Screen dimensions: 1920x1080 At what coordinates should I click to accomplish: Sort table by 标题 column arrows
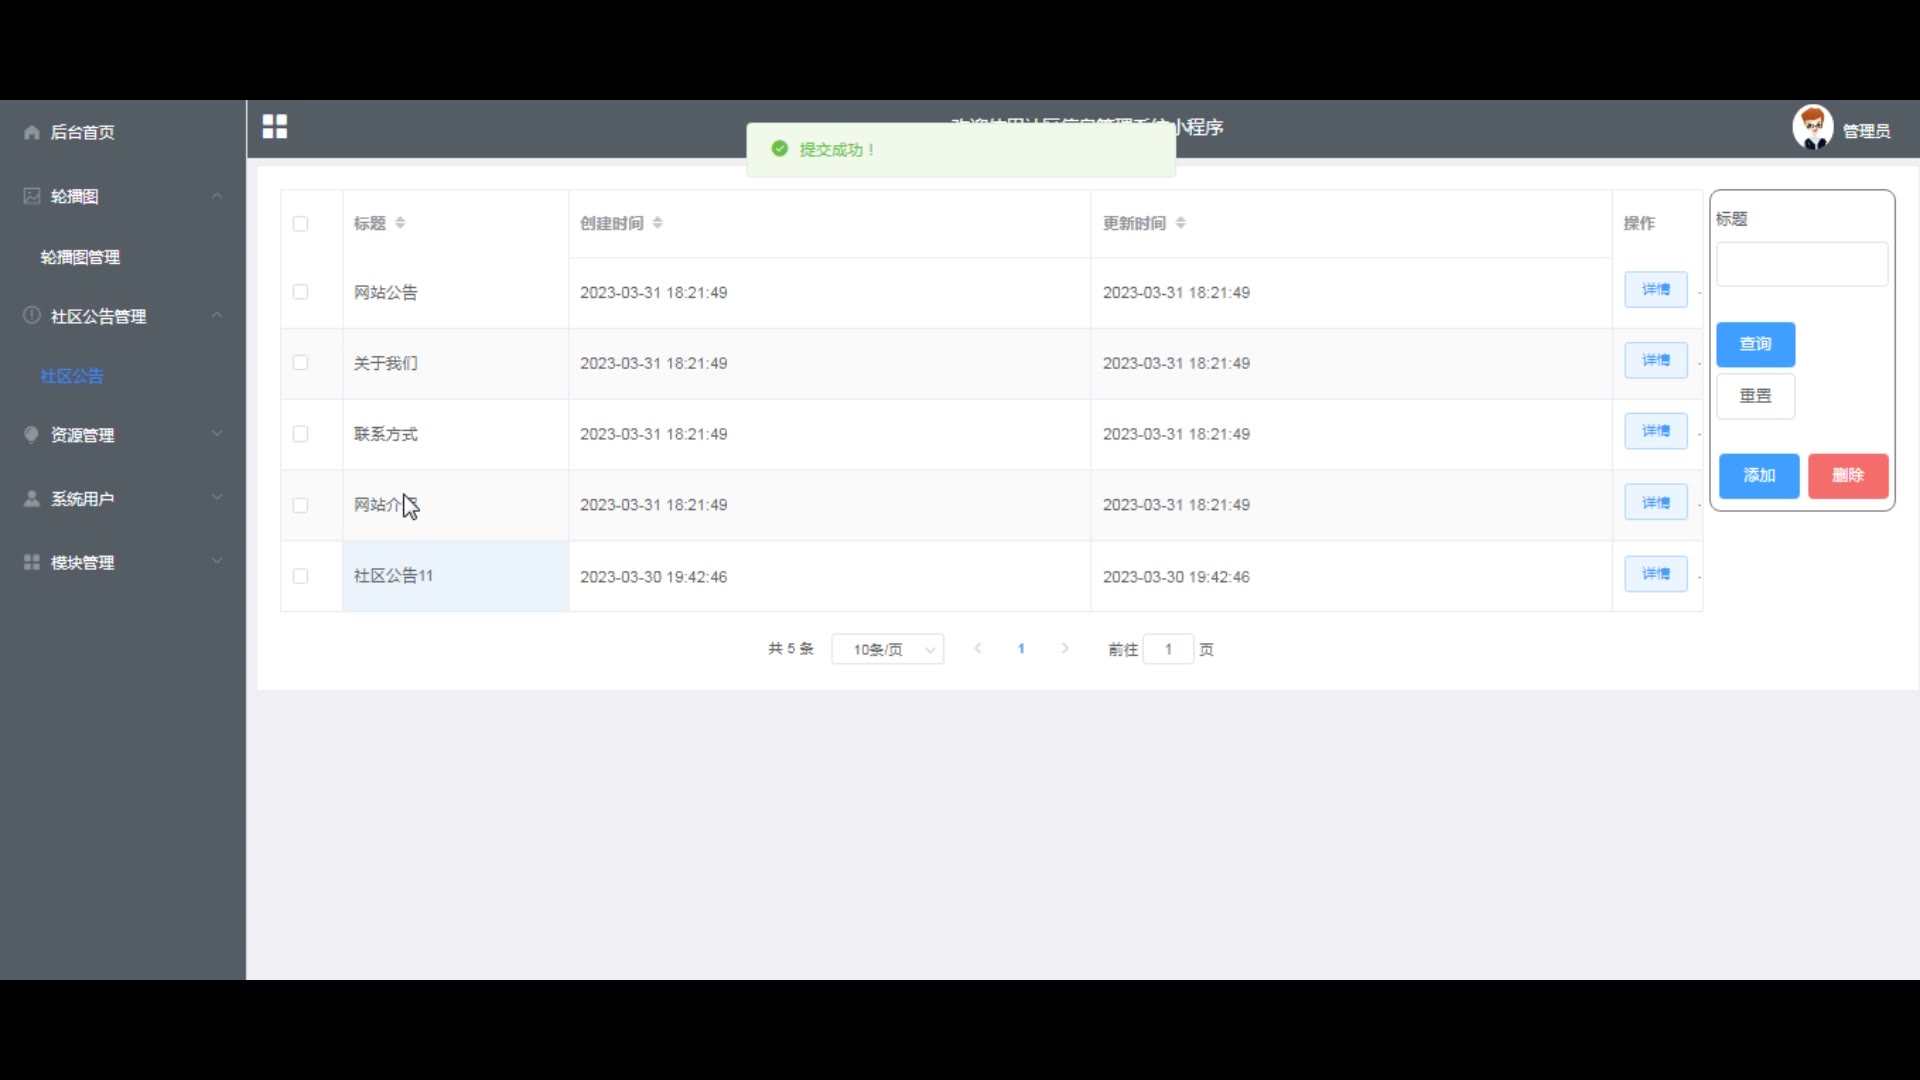tap(400, 223)
